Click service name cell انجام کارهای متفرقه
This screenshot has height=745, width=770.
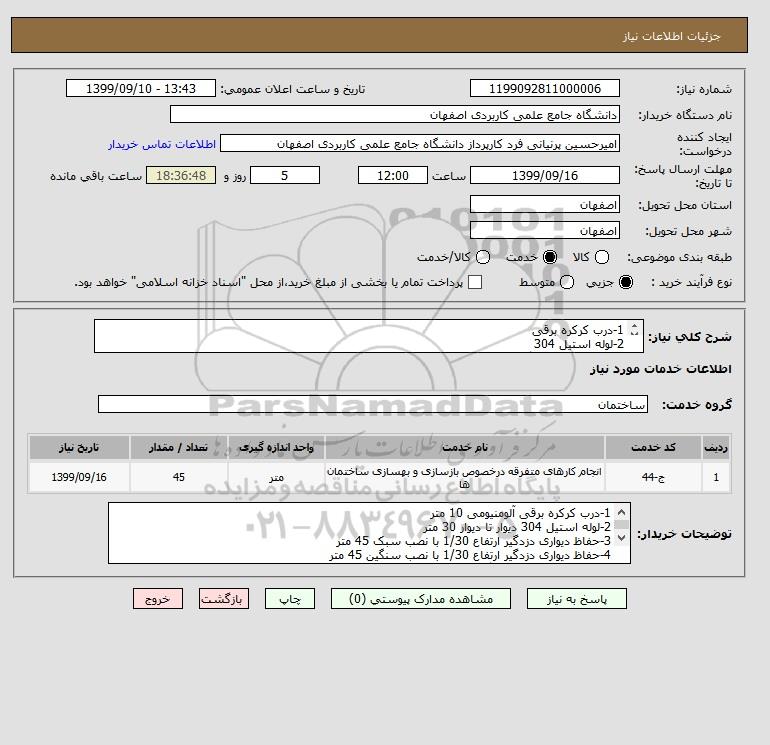point(465,477)
